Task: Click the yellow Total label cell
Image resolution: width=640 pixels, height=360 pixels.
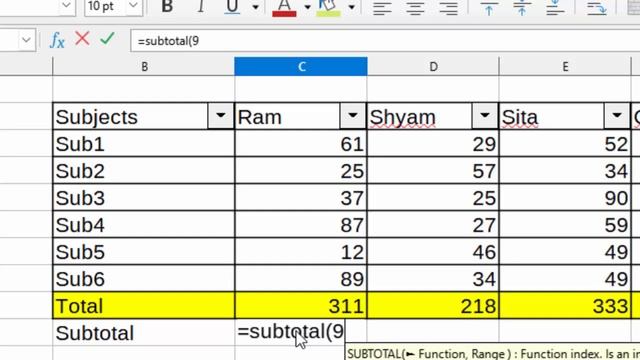Action: coord(144,305)
